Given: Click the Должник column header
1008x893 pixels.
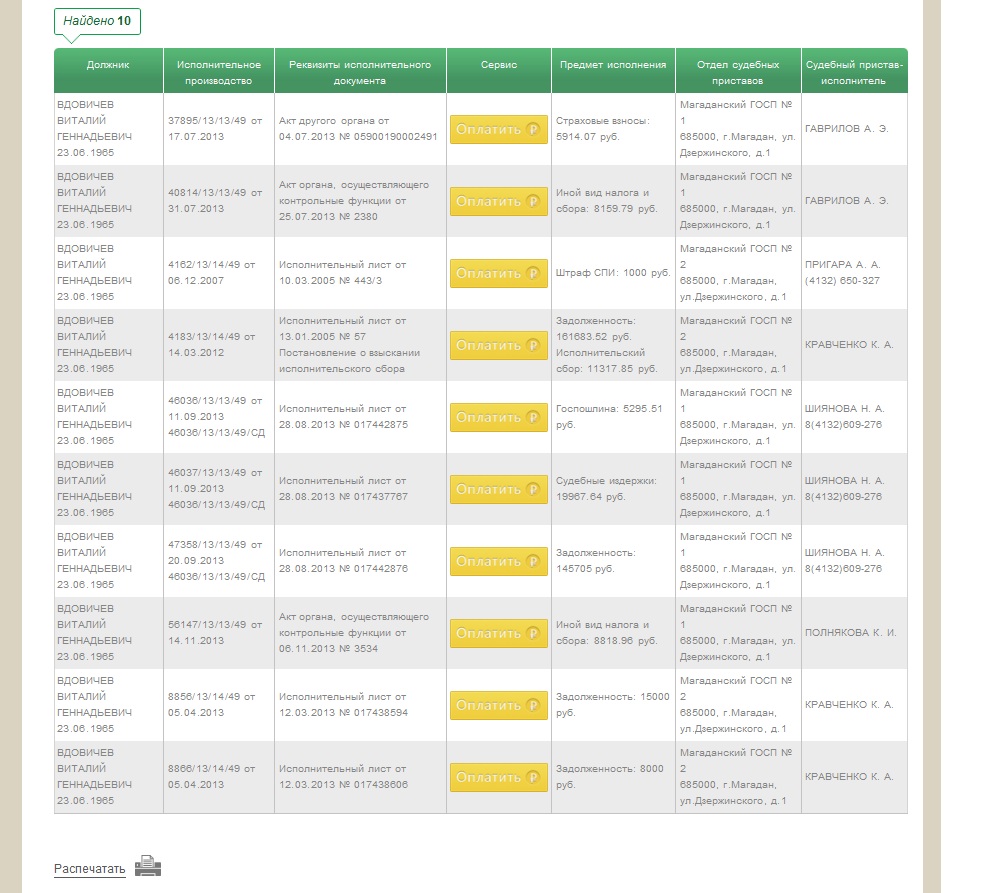Looking at the screenshot, I should pos(108,65).
